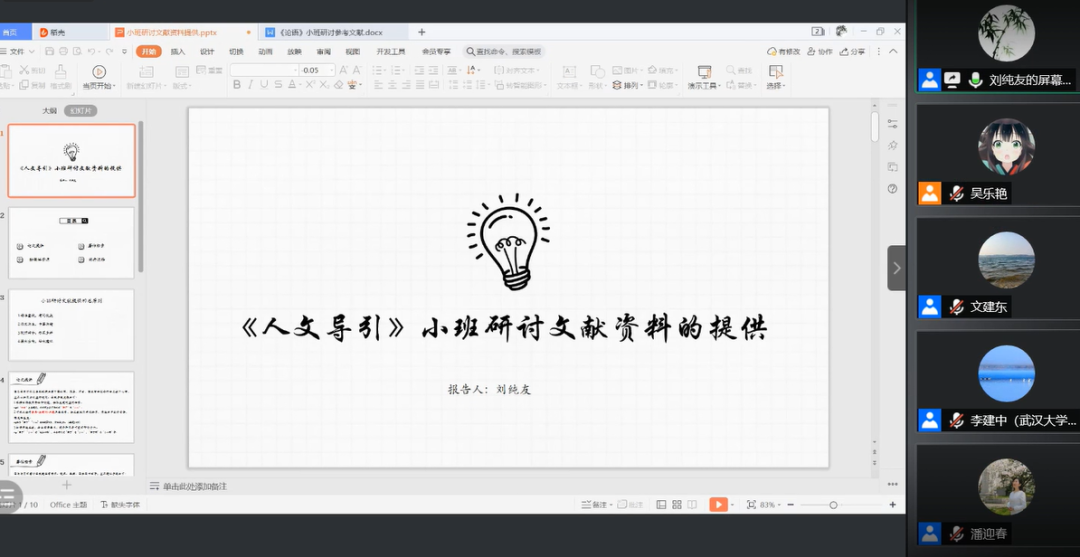Open the 插入 (Insert) ribbon tab
This screenshot has width=1080, height=557.
coord(178,52)
